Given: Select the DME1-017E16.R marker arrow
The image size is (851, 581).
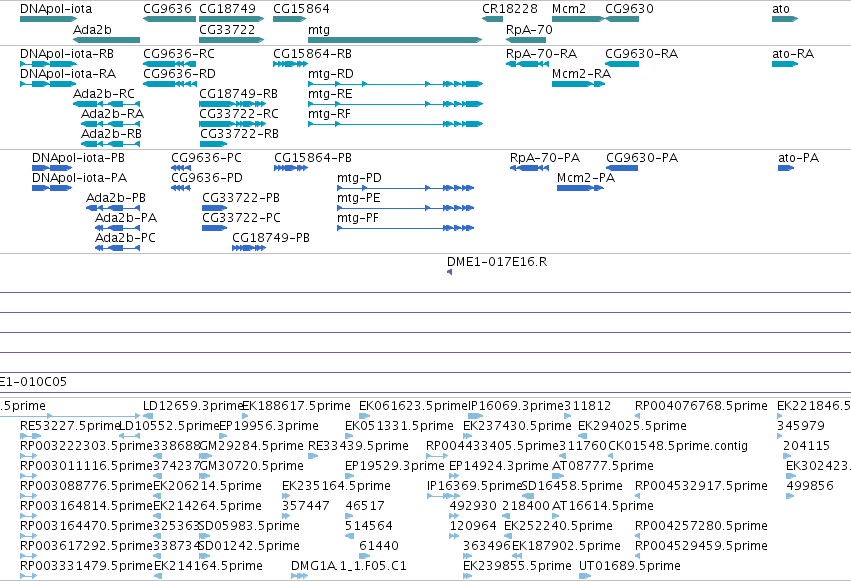Looking at the screenshot, I should point(449,272).
